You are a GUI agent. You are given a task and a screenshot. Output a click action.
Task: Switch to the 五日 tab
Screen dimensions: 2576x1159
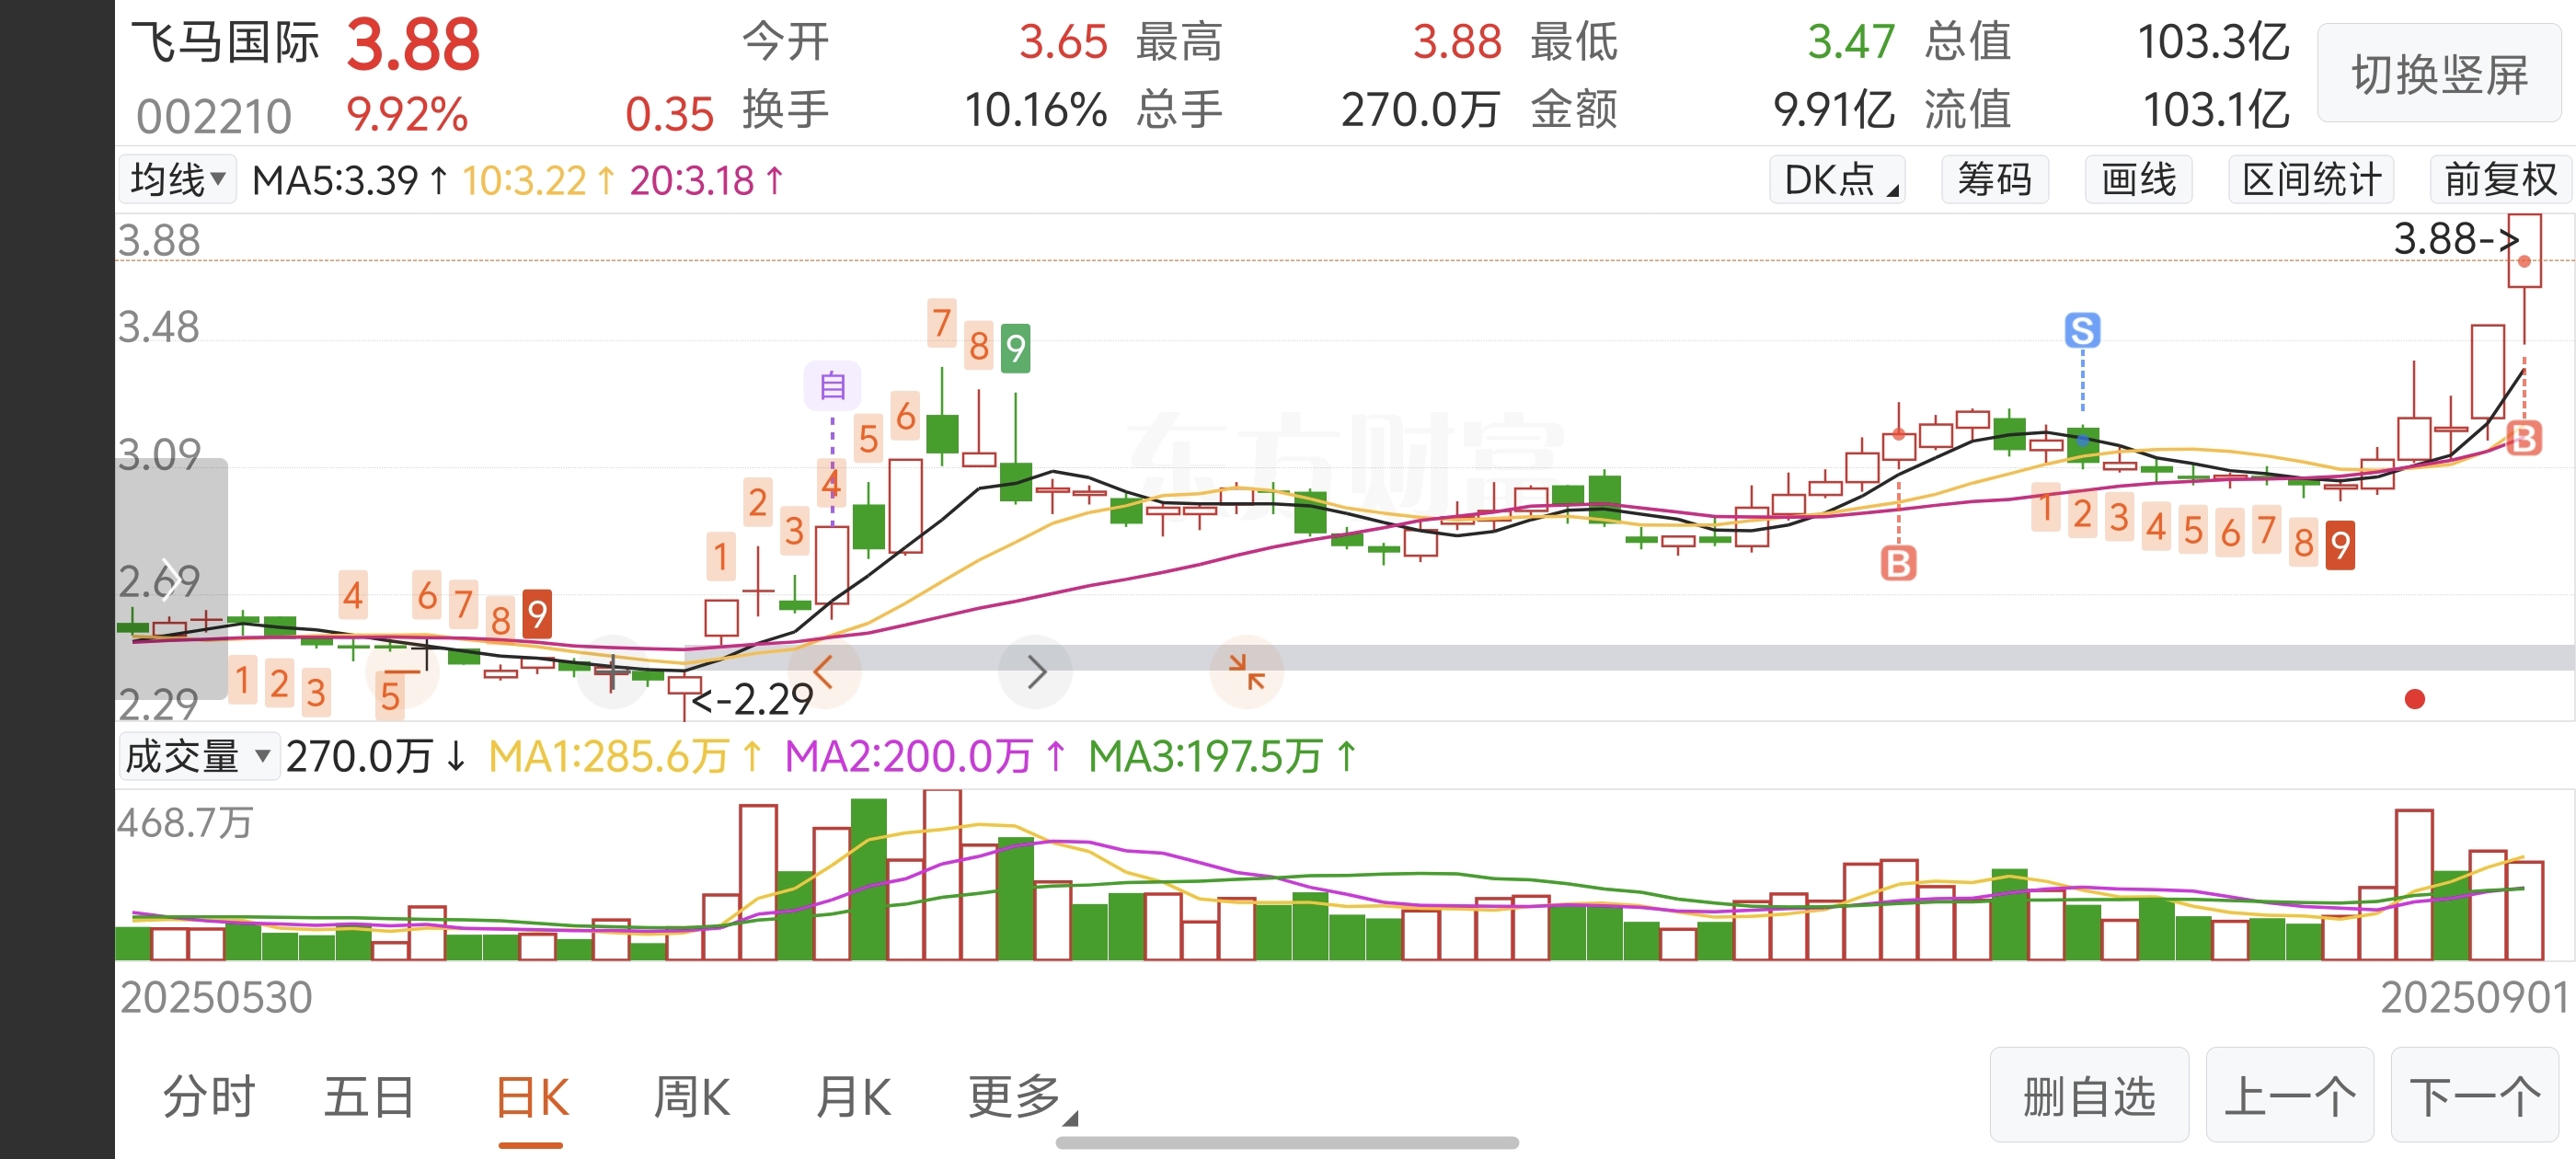coord(369,1097)
